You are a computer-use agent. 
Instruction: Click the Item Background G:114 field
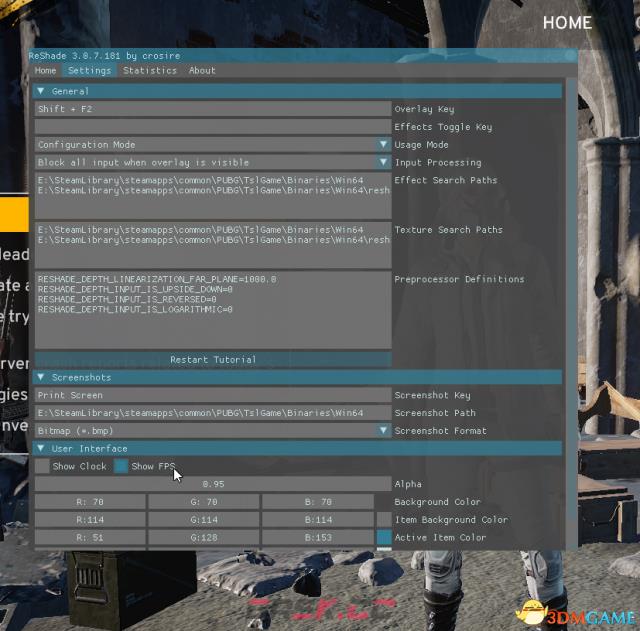pyautogui.click(x=204, y=520)
